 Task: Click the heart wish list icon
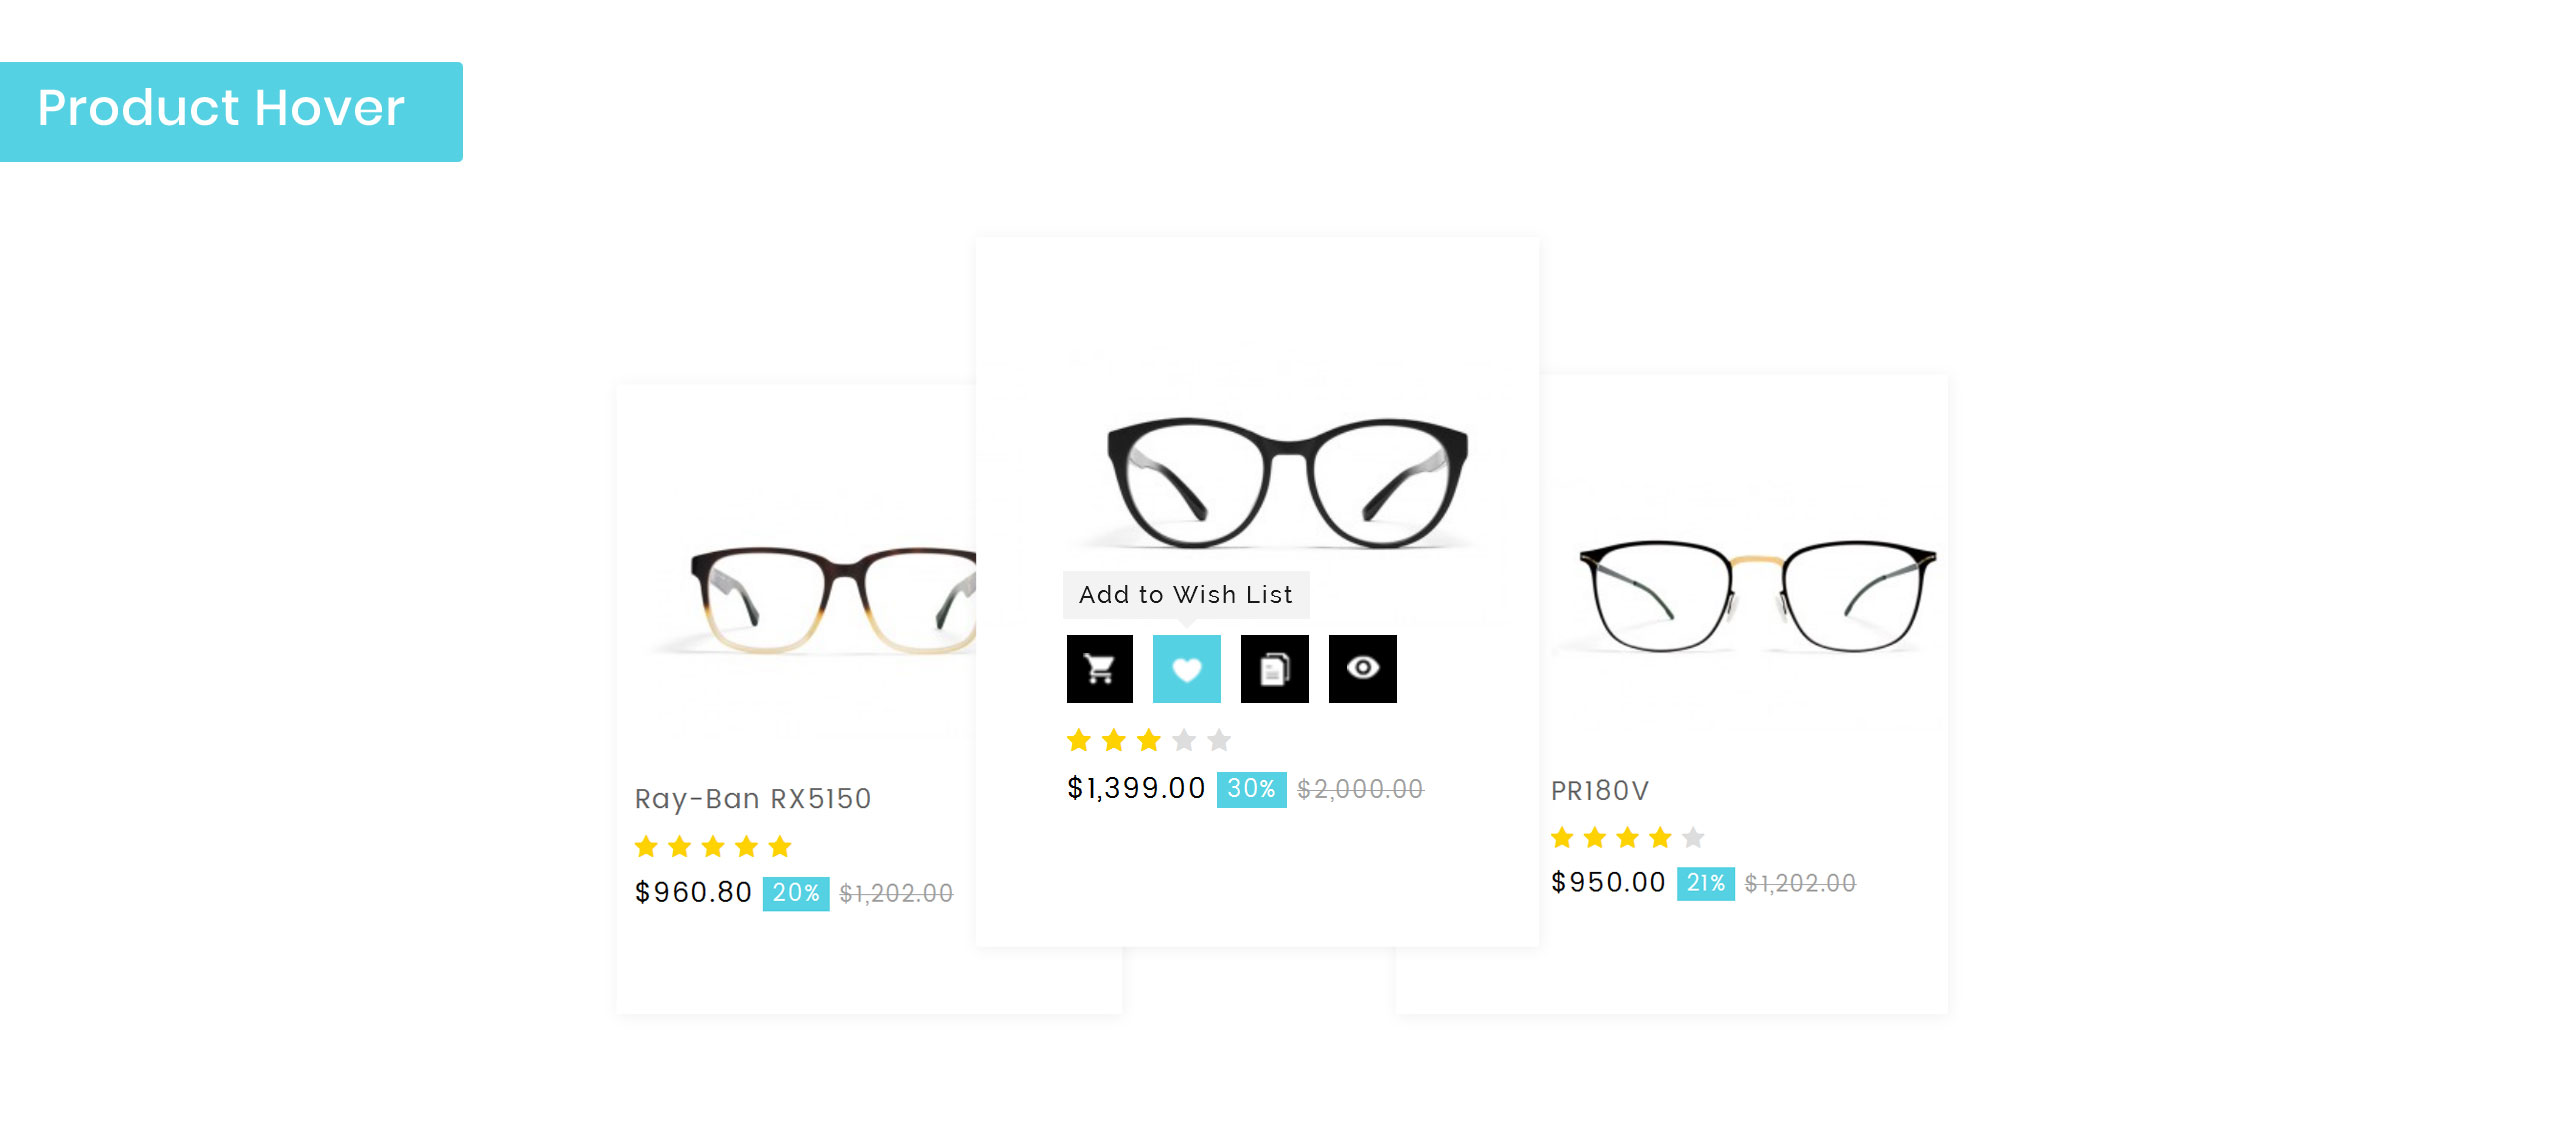click(1186, 669)
